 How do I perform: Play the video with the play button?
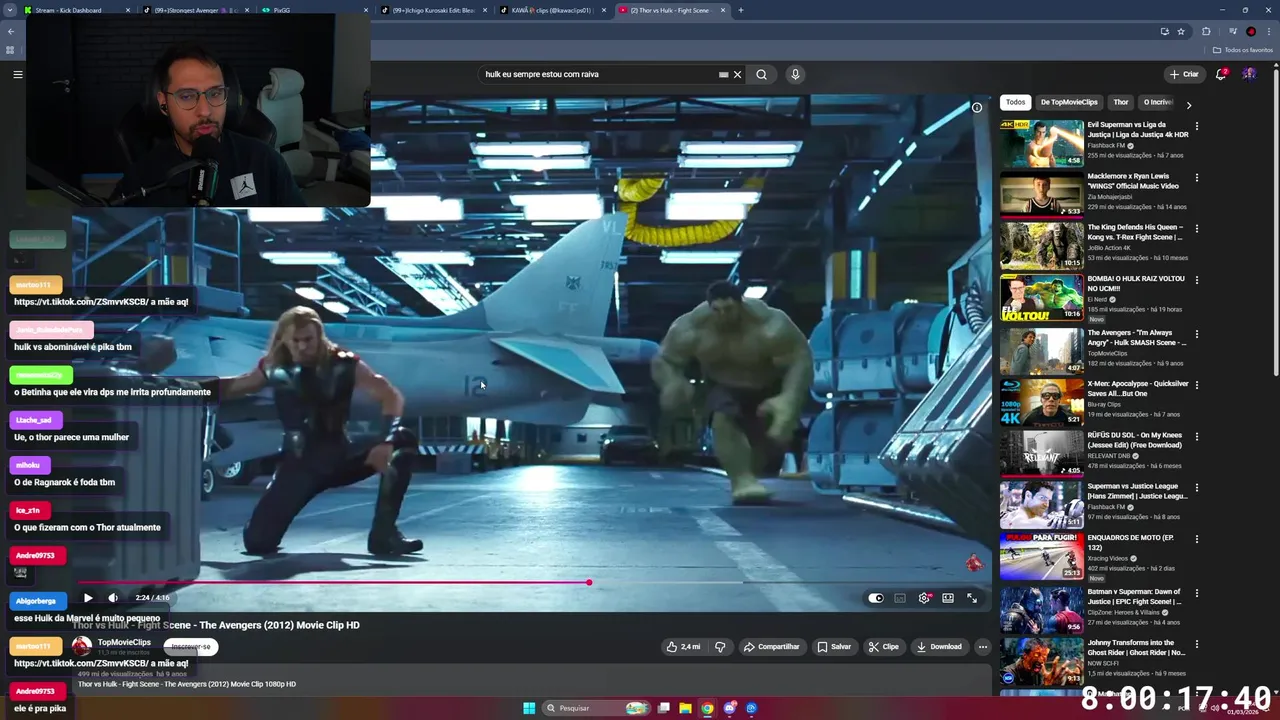pos(88,598)
